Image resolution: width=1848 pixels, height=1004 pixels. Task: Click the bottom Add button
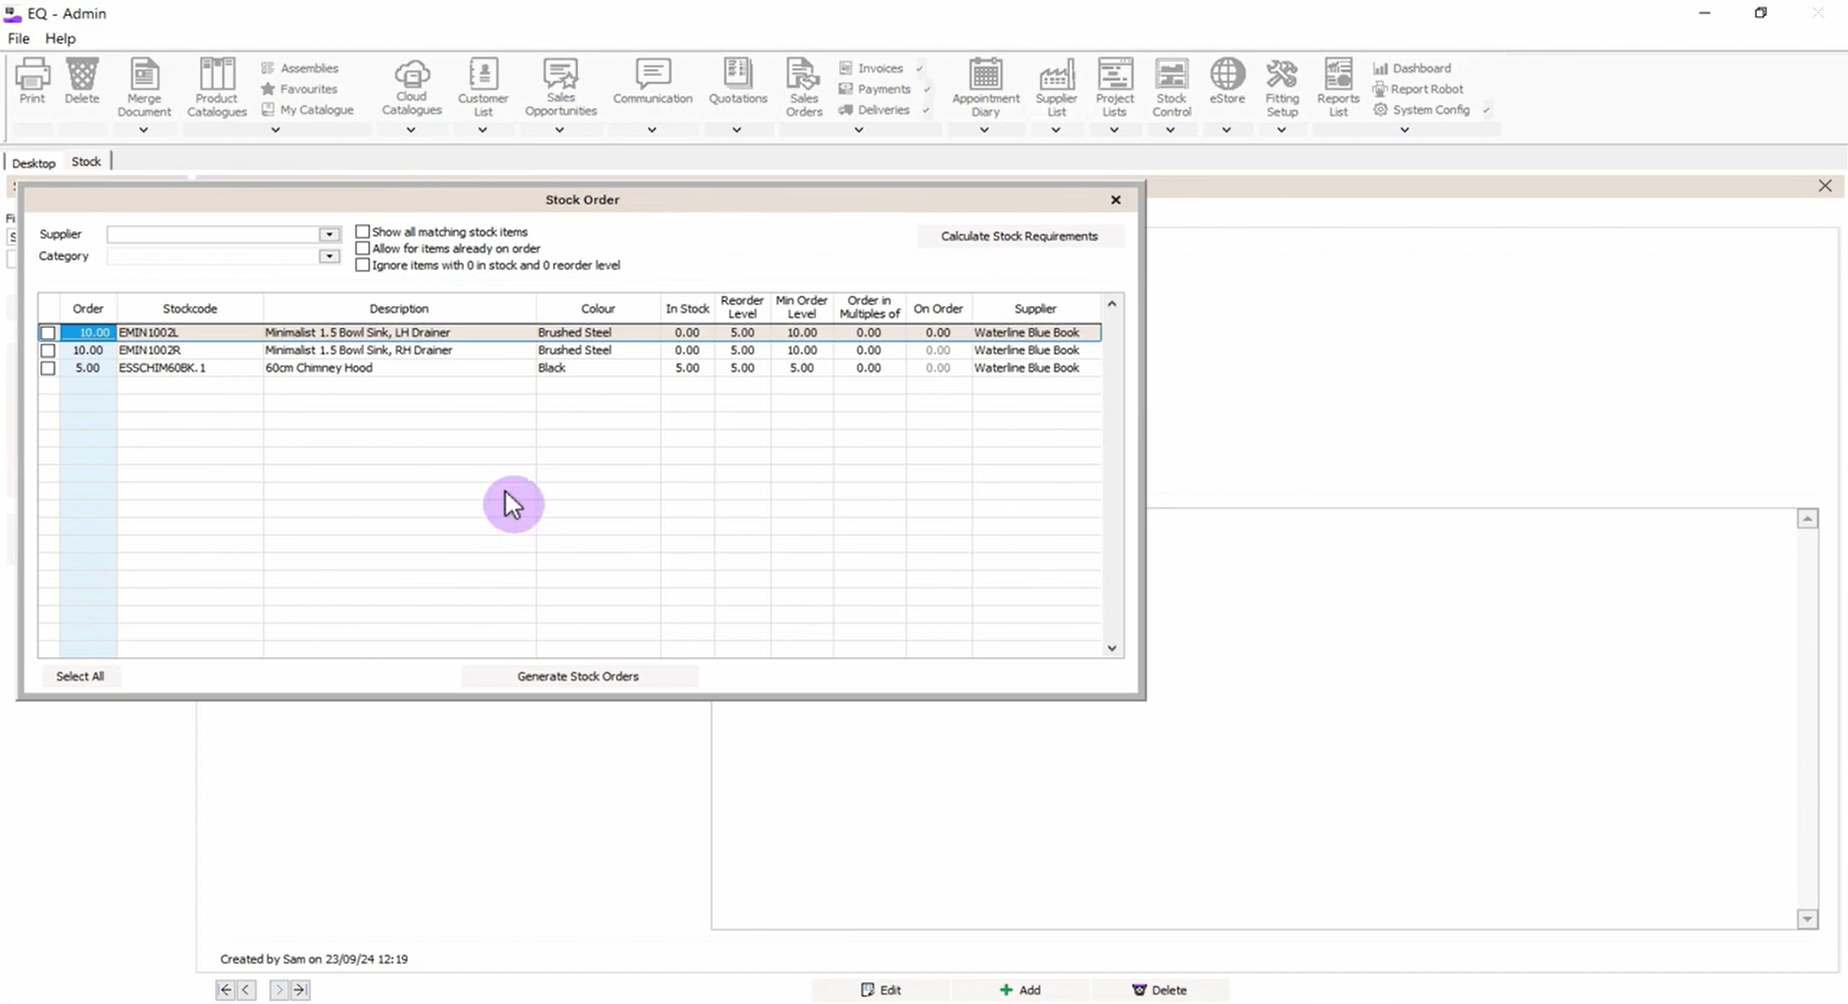coord(1020,990)
